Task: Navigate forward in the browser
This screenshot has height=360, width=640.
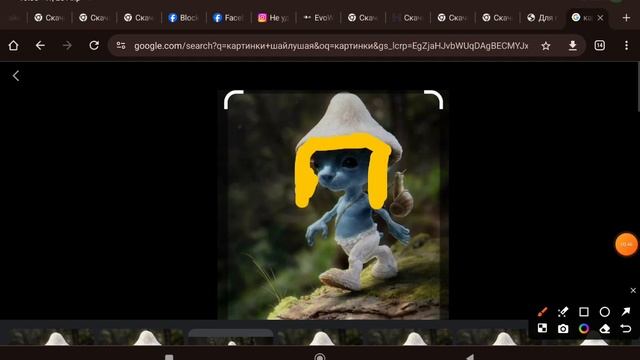Action: 67,45
